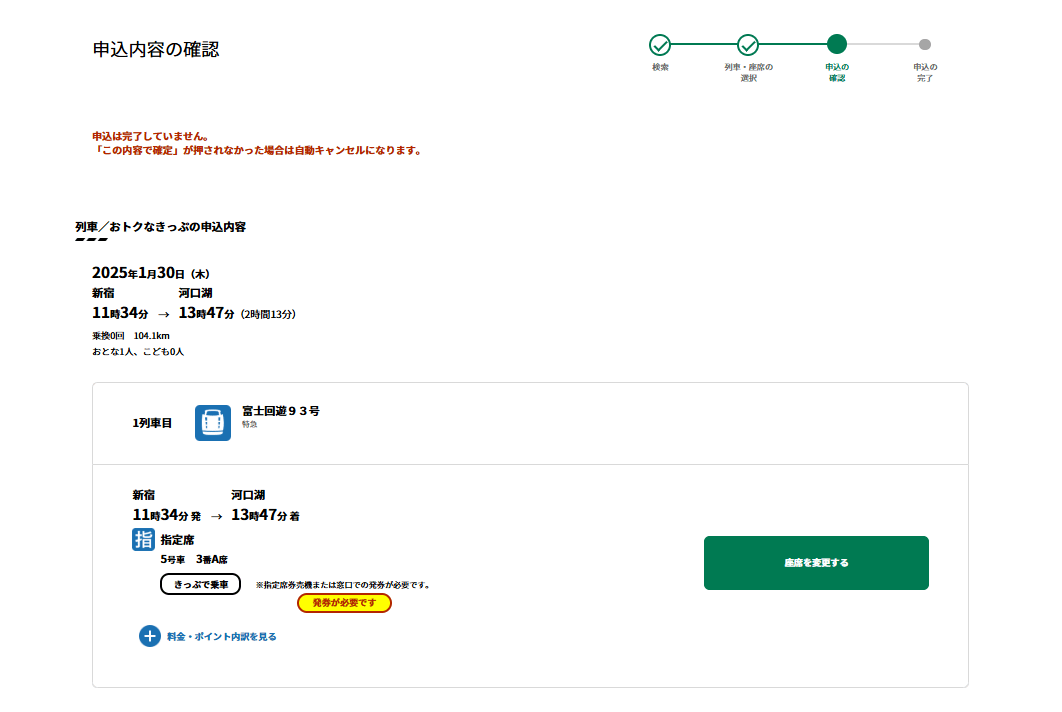
Task: Click the 申込内容の確認 page heading
Action: (x=155, y=49)
